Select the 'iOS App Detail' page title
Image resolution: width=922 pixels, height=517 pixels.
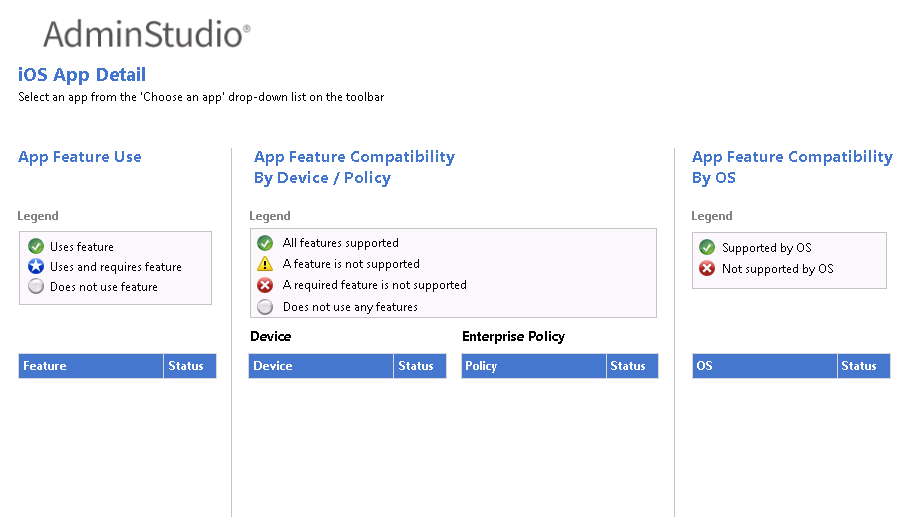82,74
